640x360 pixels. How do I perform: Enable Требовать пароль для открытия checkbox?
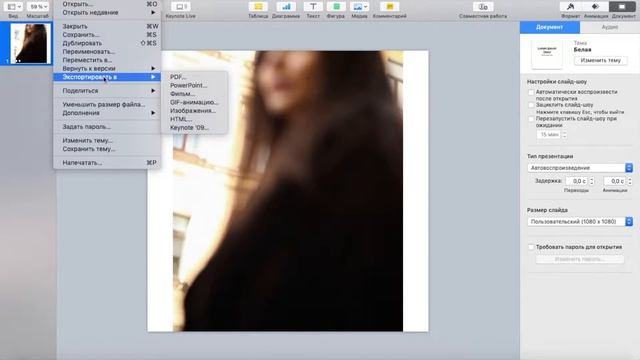click(x=531, y=247)
